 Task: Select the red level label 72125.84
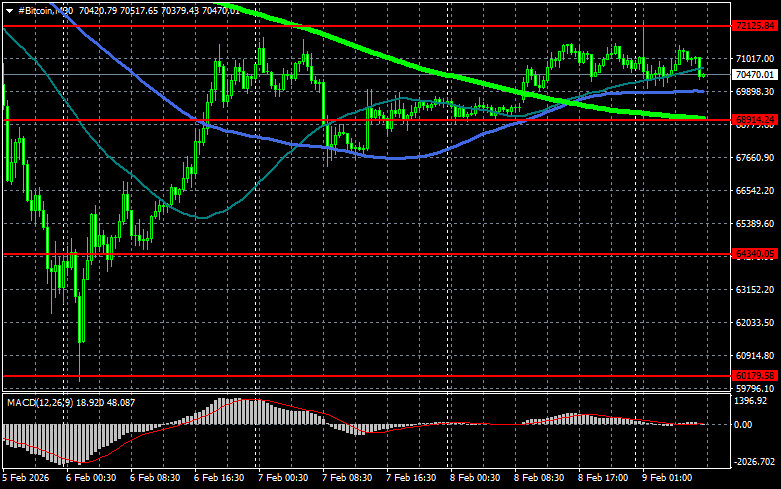point(755,26)
